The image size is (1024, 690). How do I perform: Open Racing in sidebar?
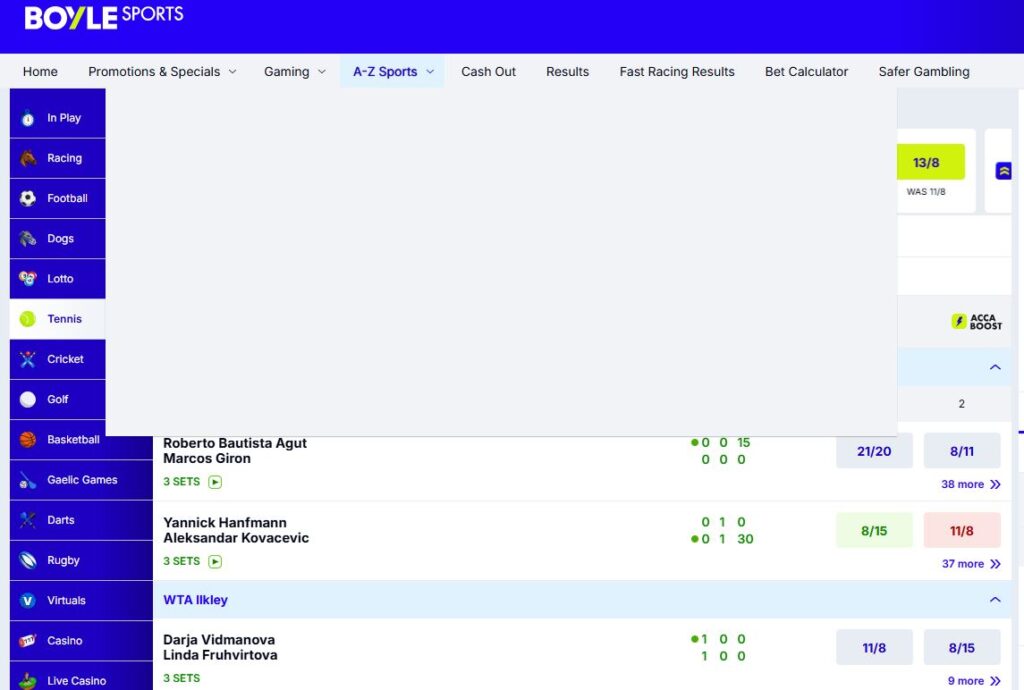click(x=57, y=158)
